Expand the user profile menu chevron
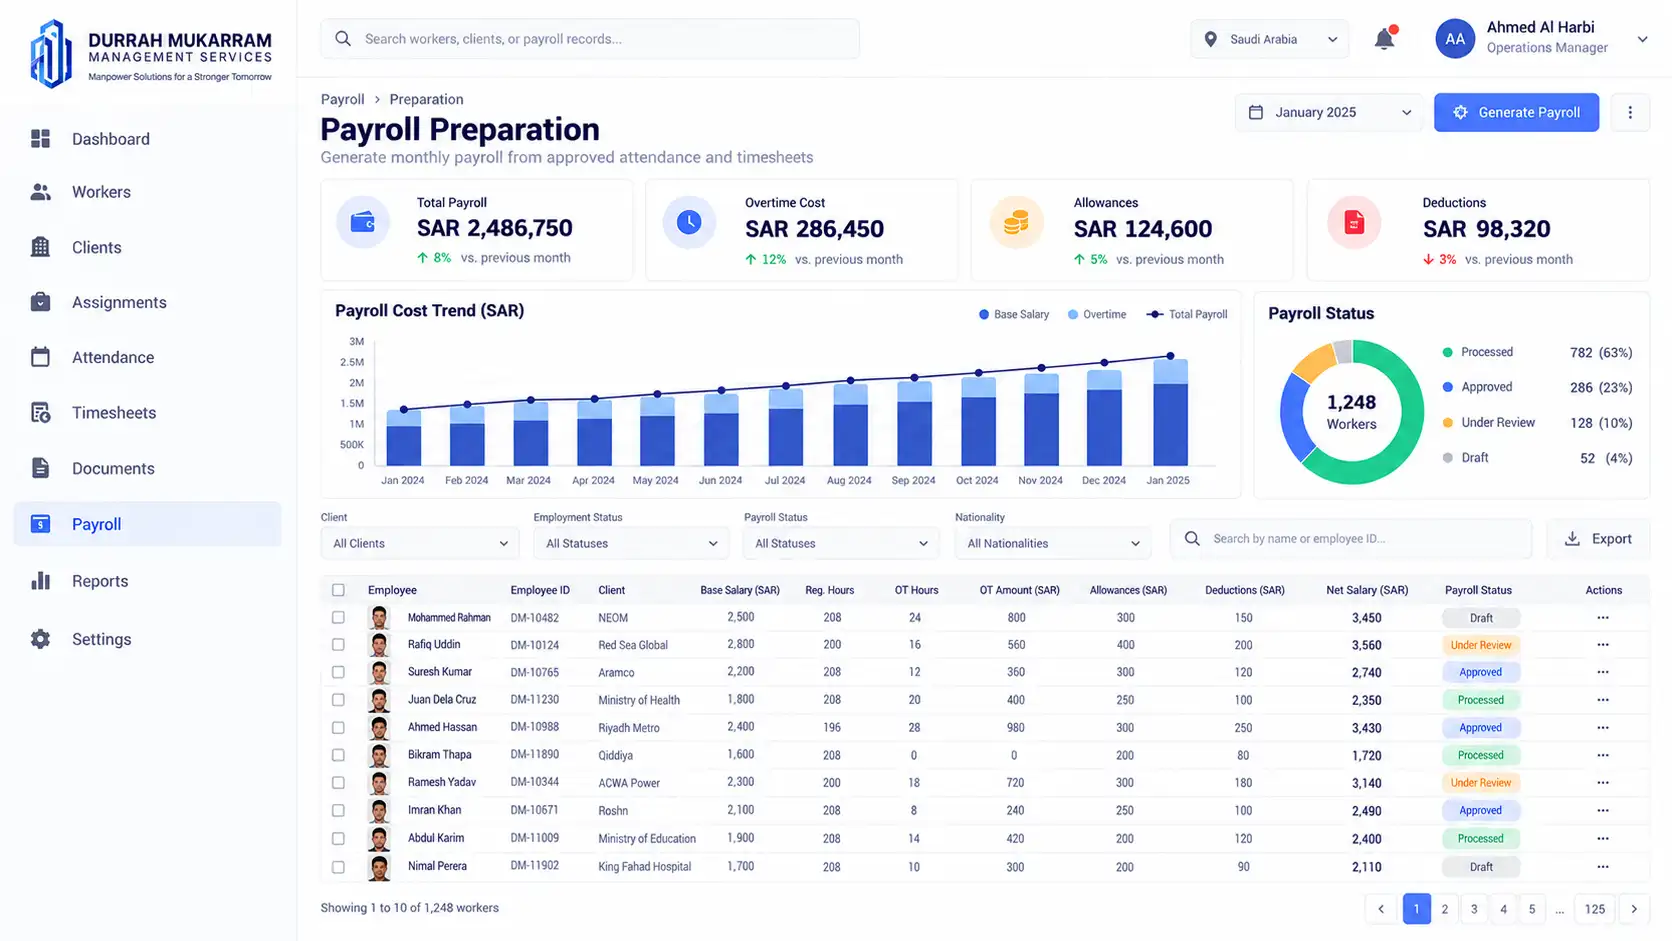1672x941 pixels. coord(1642,39)
